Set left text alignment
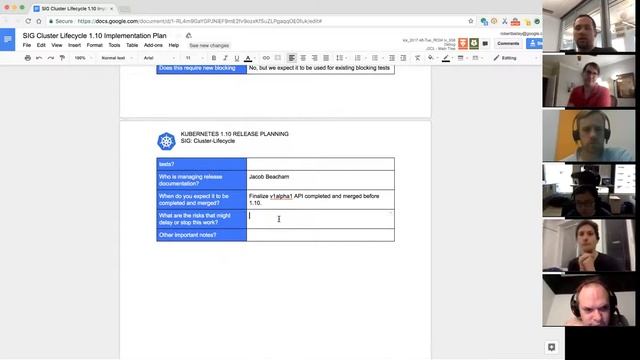Image resolution: width=640 pixels, height=360 pixels. (291, 58)
